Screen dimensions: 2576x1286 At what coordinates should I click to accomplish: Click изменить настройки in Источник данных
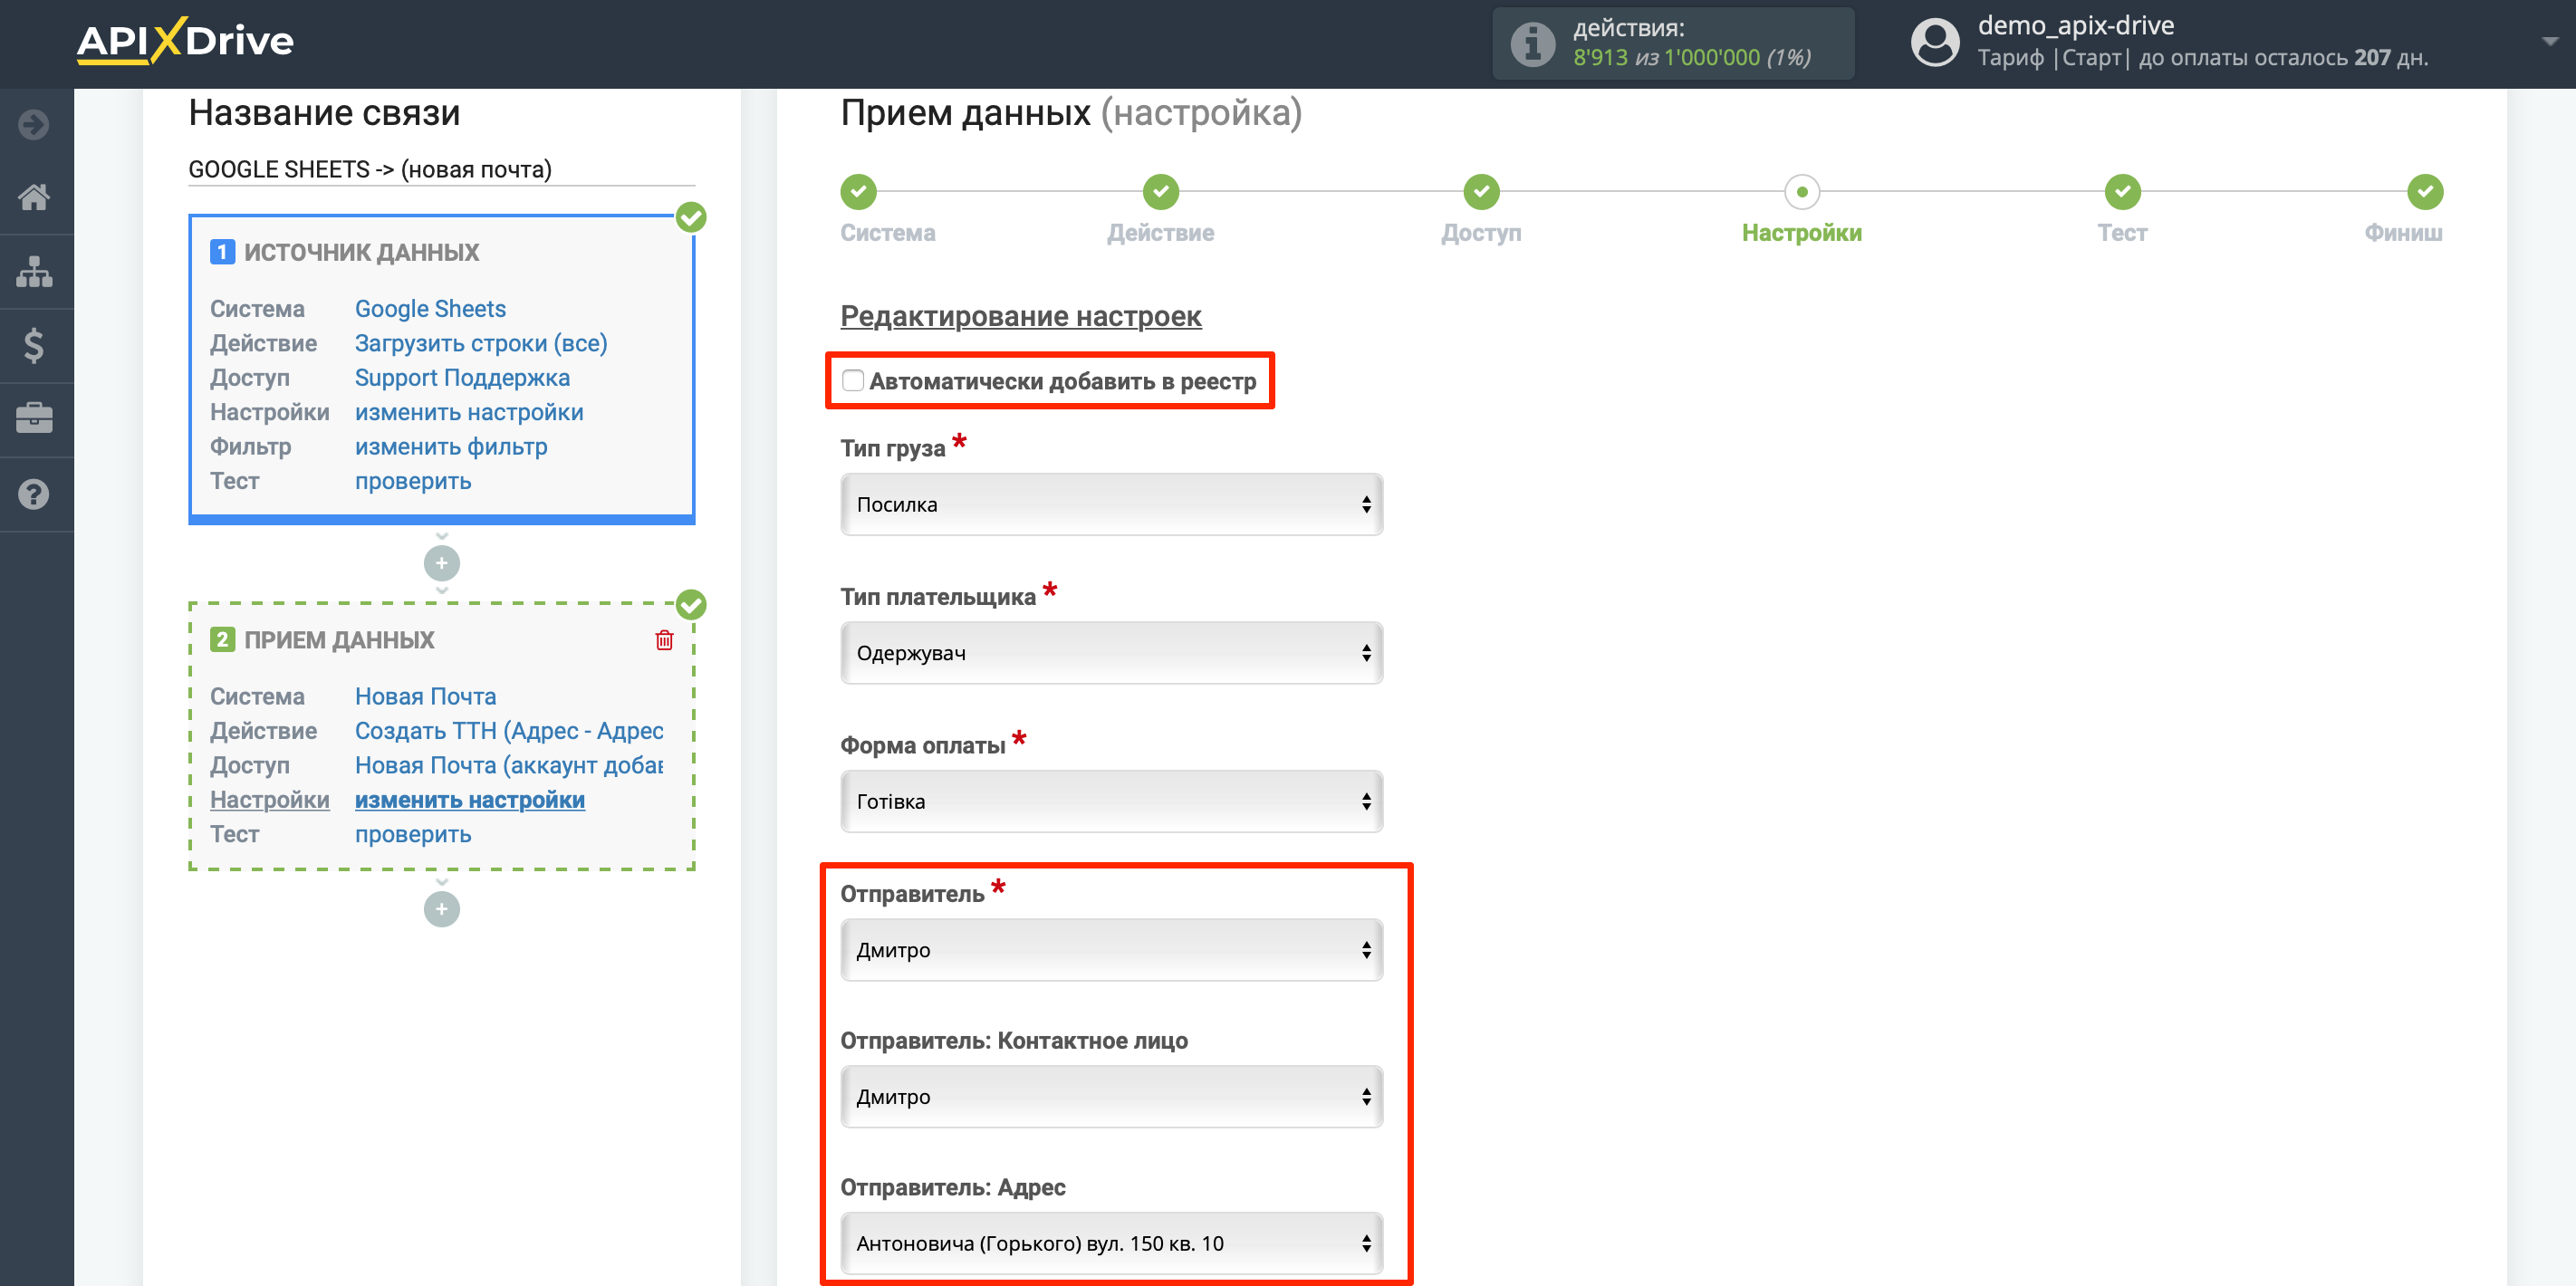click(469, 412)
